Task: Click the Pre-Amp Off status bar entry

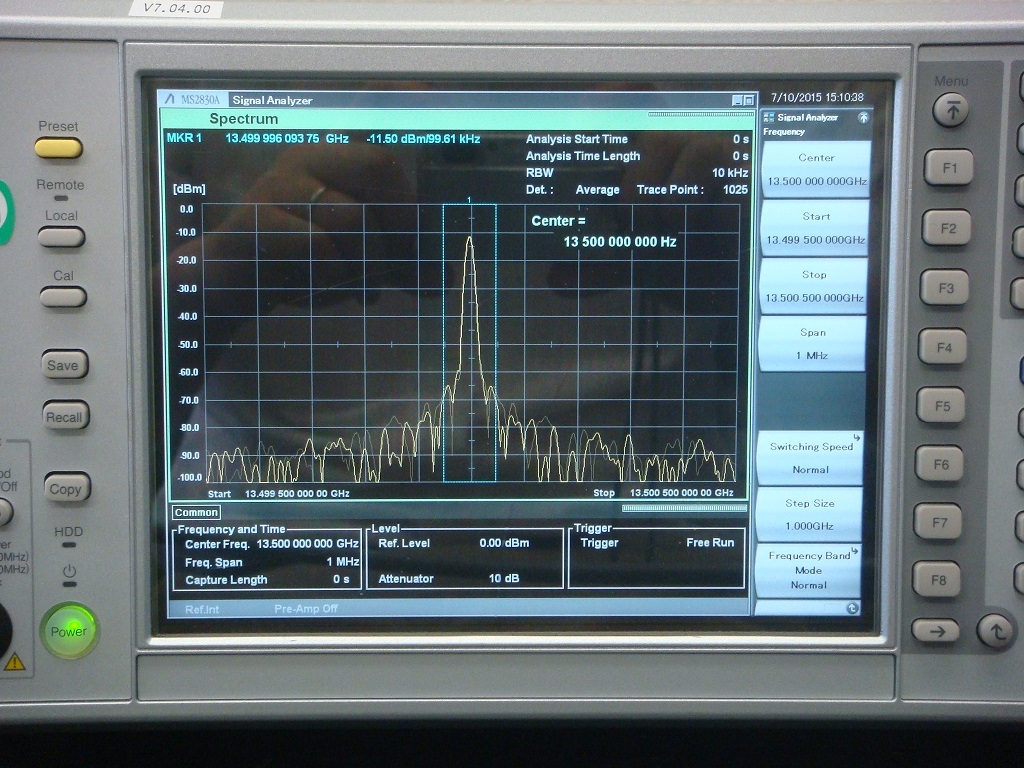Action: click(x=306, y=609)
